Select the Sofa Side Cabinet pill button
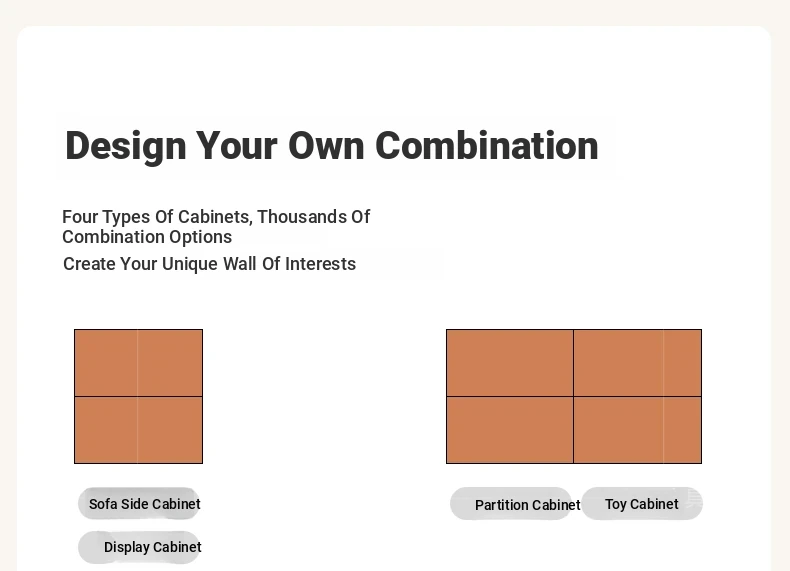 pyautogui.click(x=139, y=503)
